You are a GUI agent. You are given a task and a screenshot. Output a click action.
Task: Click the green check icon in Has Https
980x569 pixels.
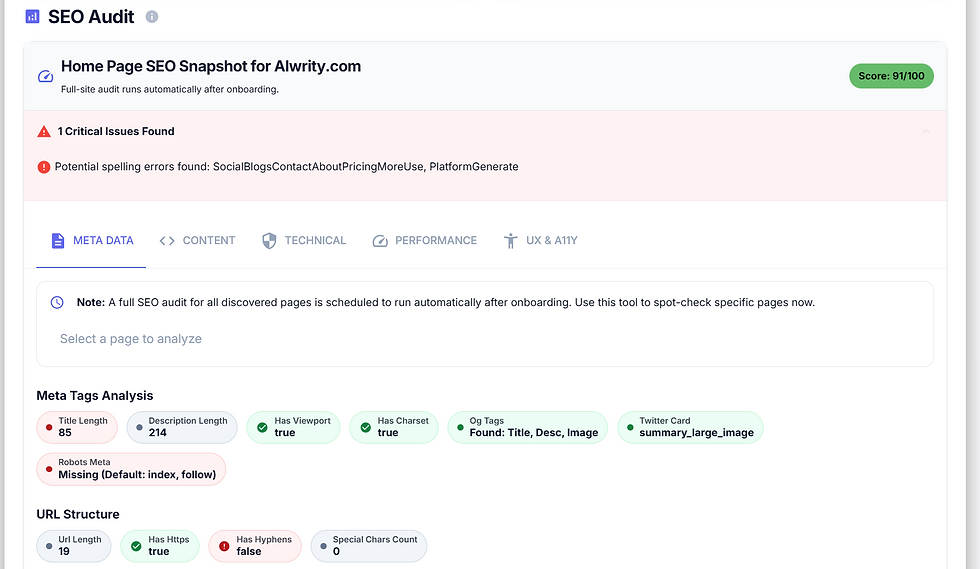click(x=136, y=546)
